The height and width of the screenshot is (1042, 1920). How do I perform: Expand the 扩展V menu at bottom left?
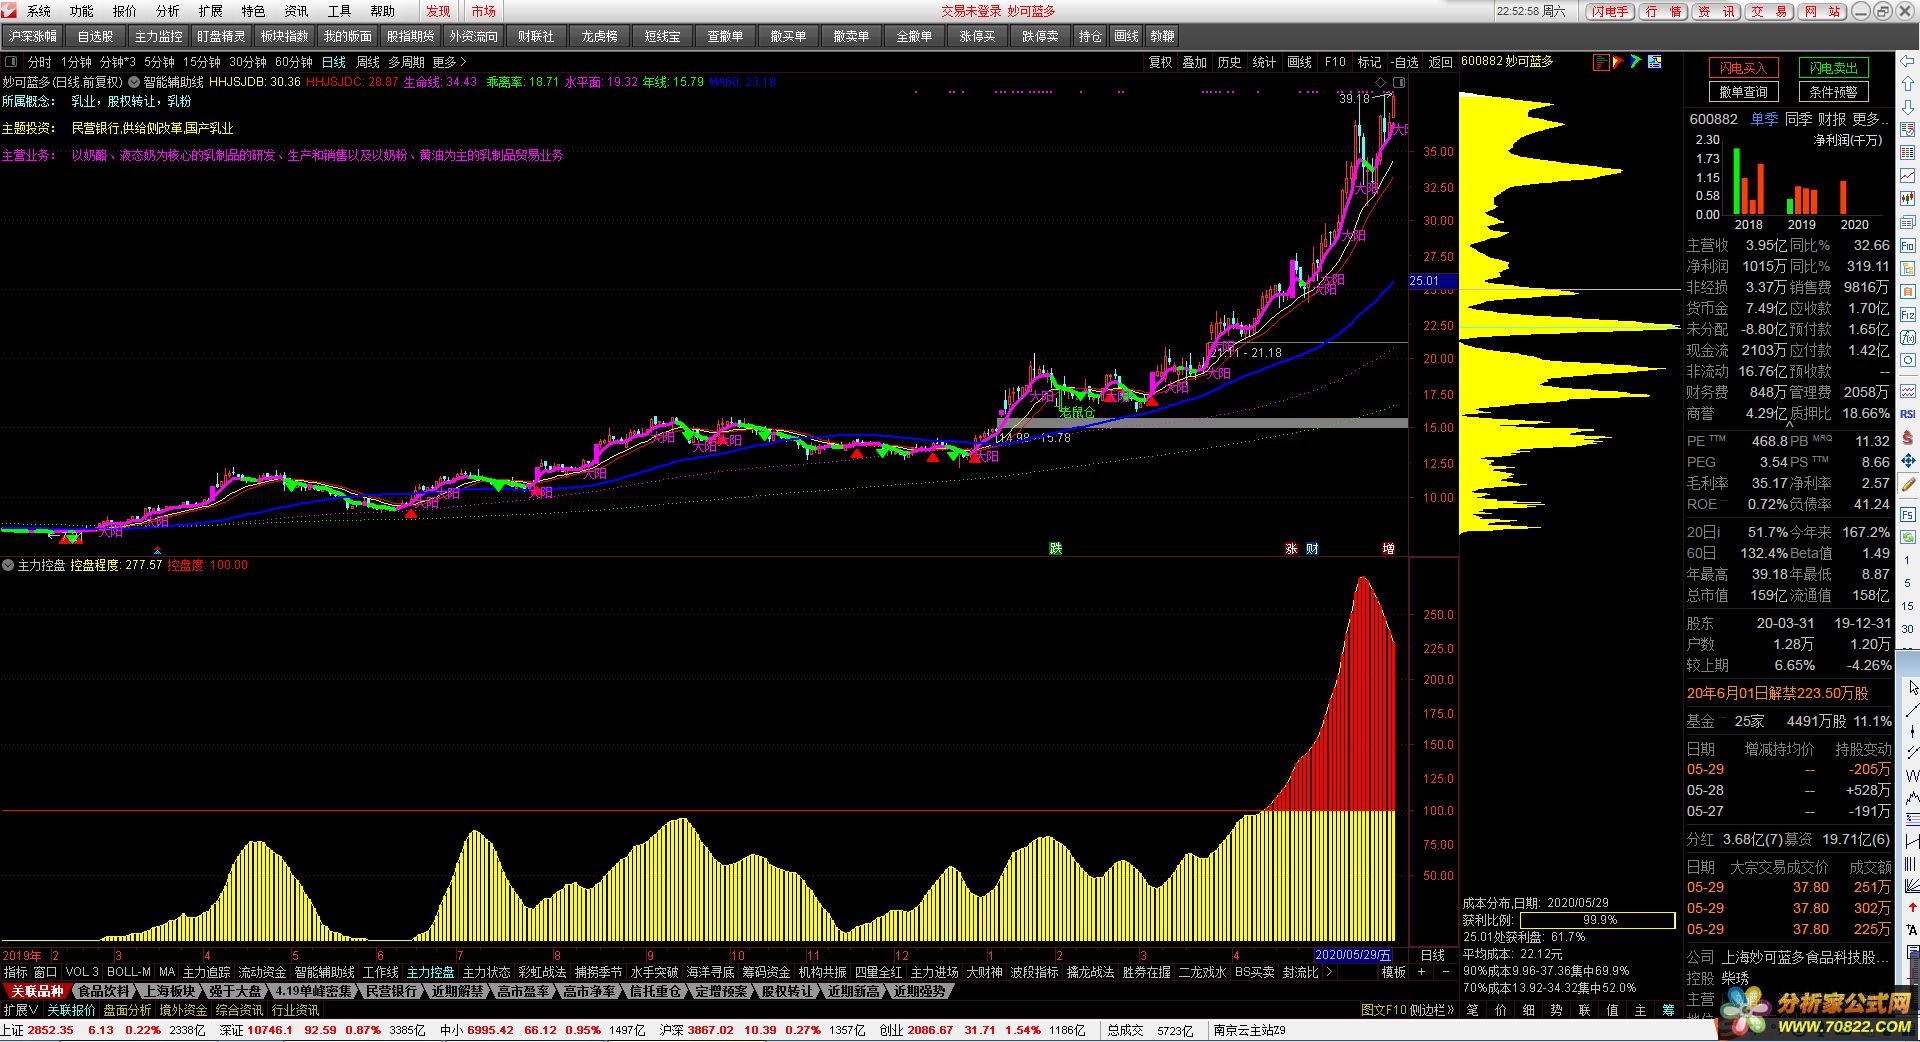click(20, 1010)
